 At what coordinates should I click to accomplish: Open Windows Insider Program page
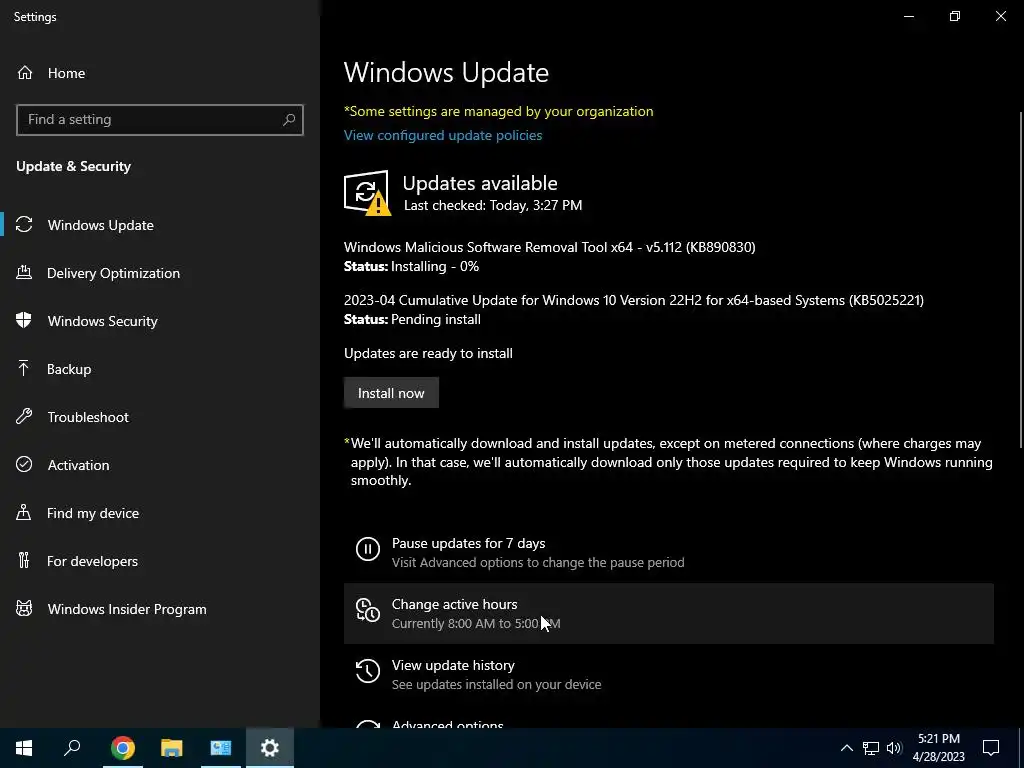click(160, 609)
